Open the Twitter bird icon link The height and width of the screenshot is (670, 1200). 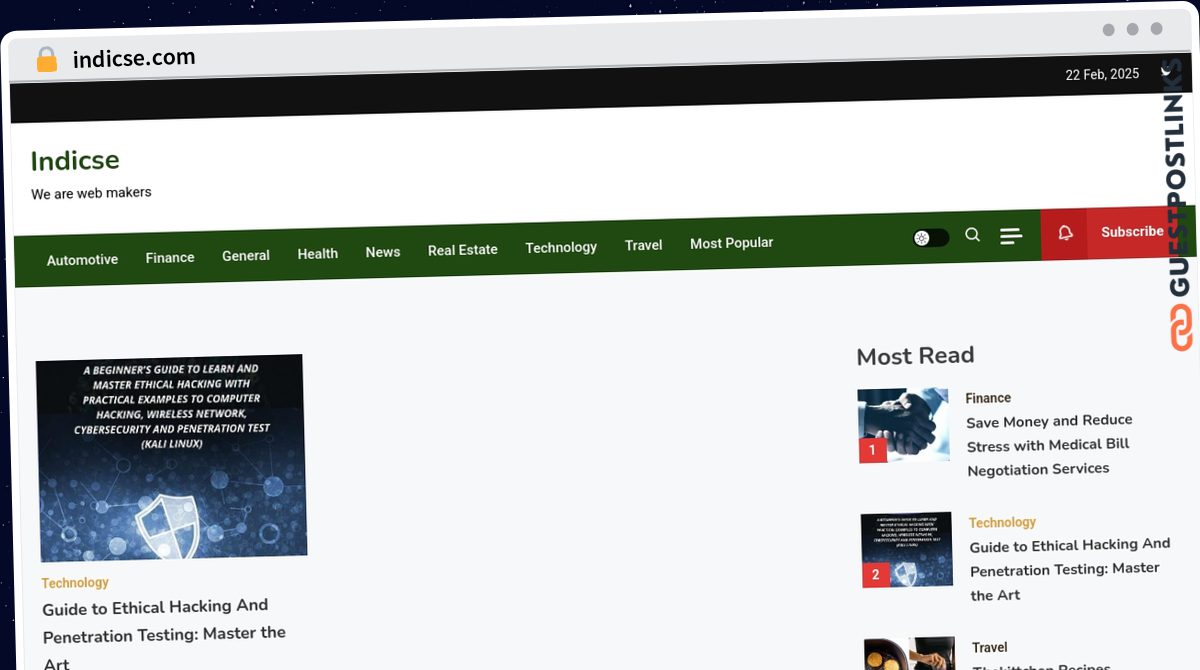tap(1166, 71)
